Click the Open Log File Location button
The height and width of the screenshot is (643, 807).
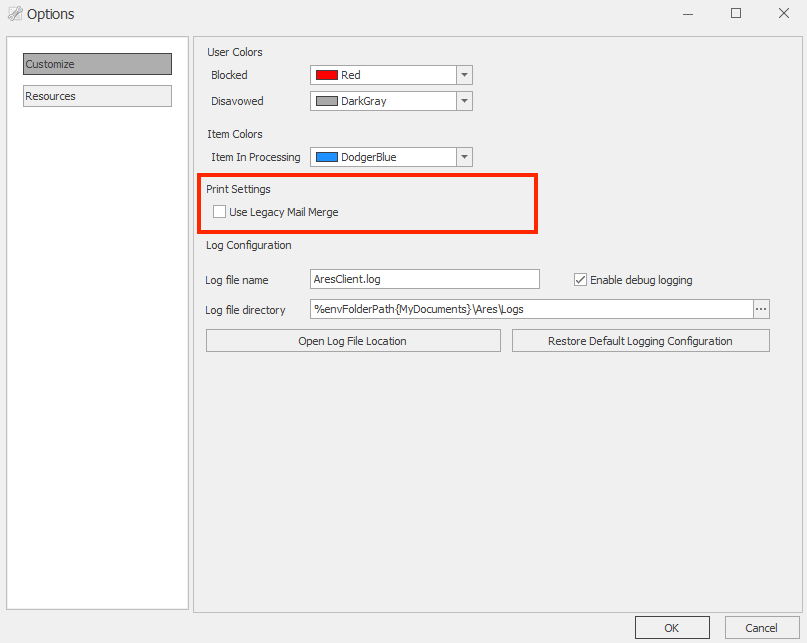point(352,340)
